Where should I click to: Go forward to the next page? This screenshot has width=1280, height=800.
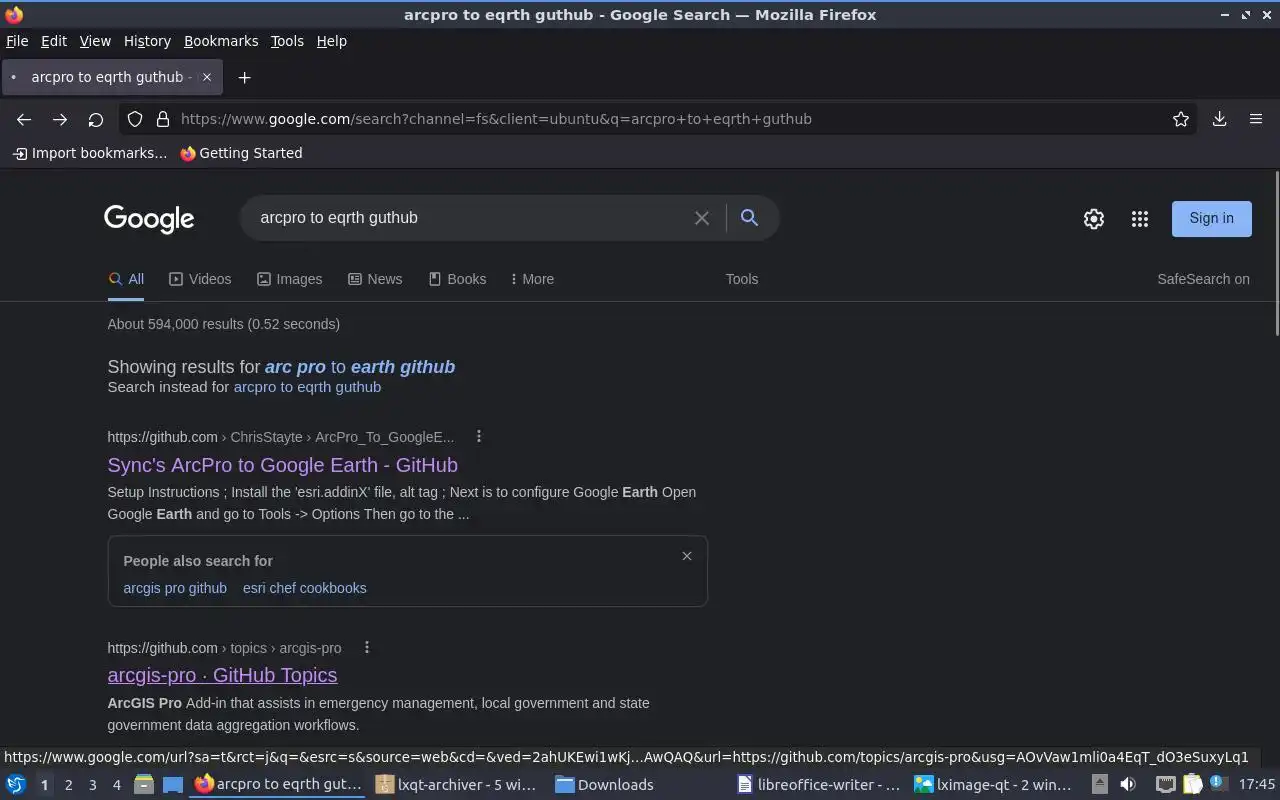tap(60, 119)
